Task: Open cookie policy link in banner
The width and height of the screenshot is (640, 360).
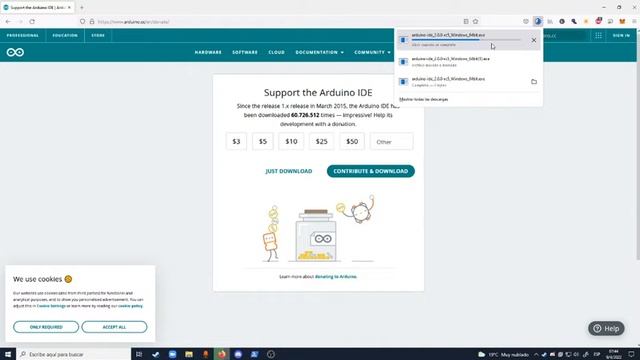Action: tap(131, 306)
